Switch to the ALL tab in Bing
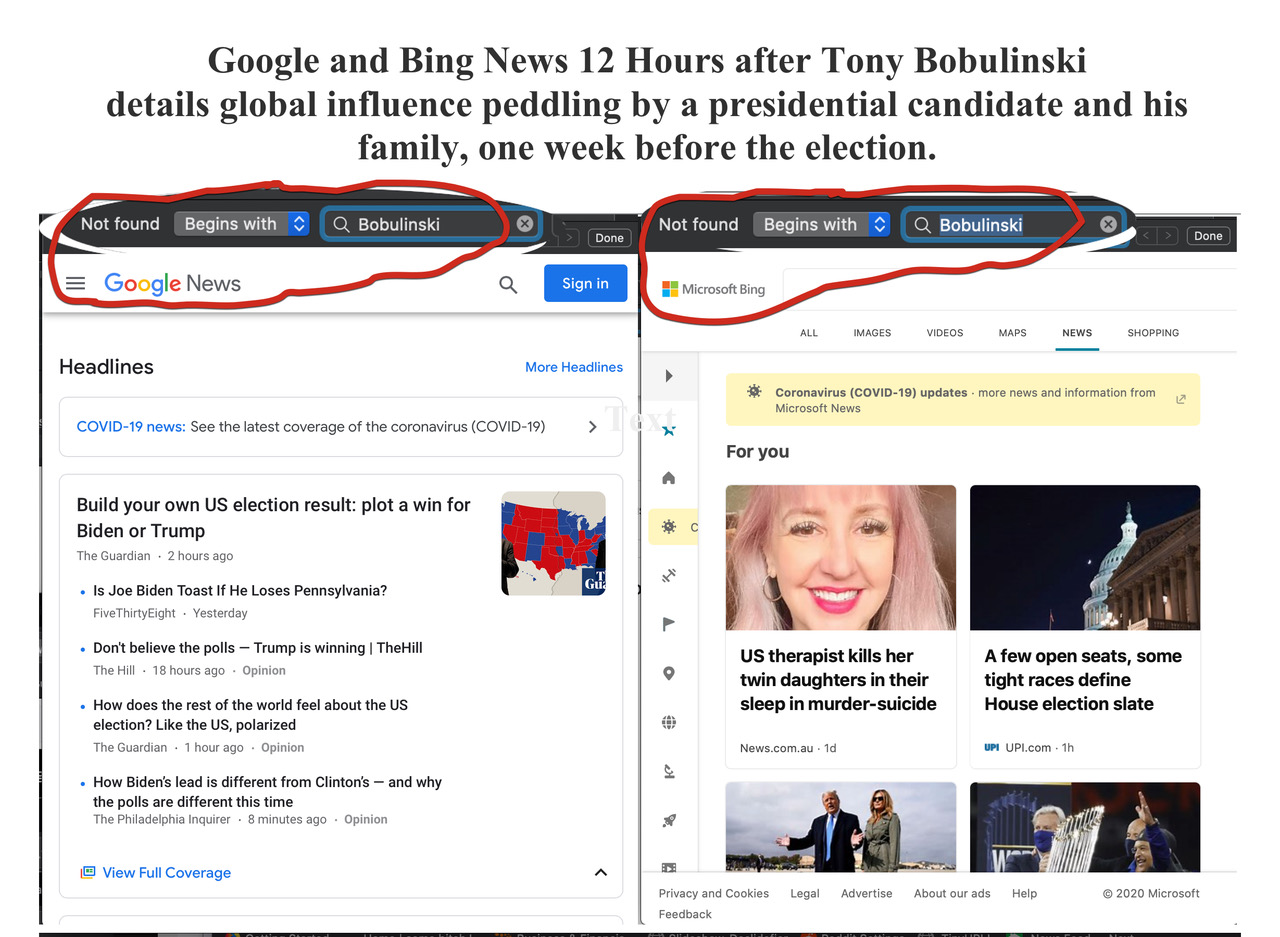 click(809, 333)
